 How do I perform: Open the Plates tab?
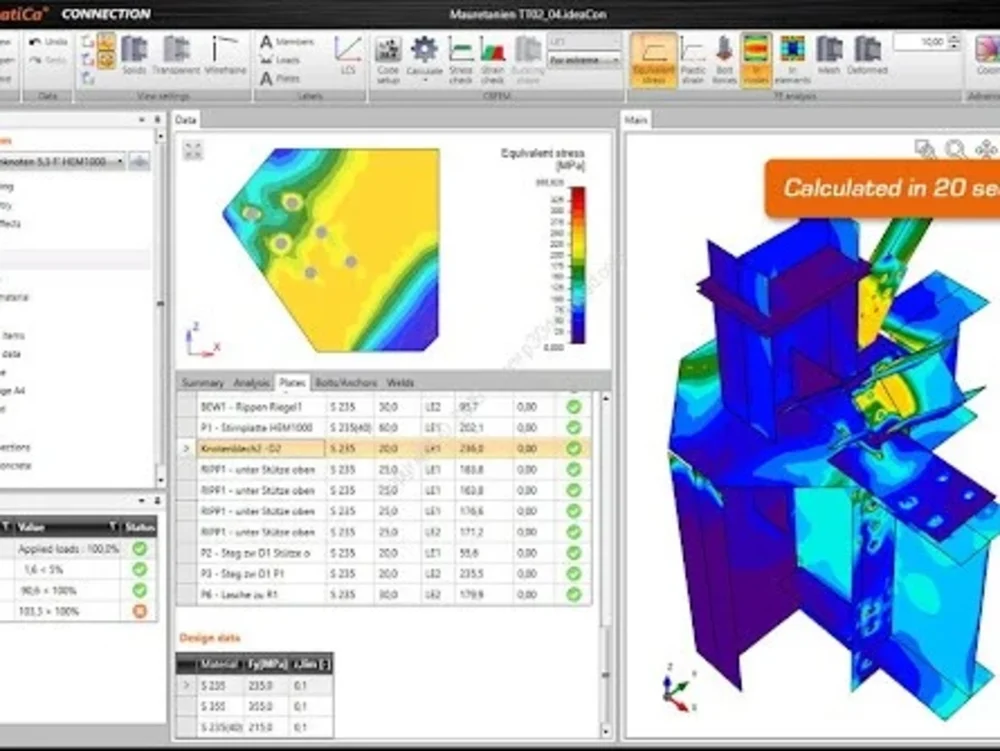point(292,383)
